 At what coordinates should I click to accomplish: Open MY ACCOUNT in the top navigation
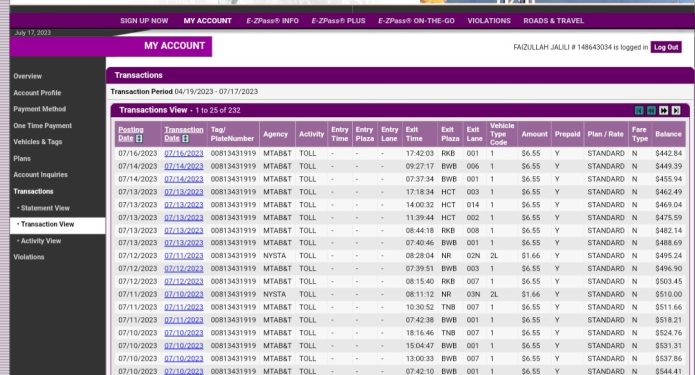pyautogui.click(x=207, y=21)
